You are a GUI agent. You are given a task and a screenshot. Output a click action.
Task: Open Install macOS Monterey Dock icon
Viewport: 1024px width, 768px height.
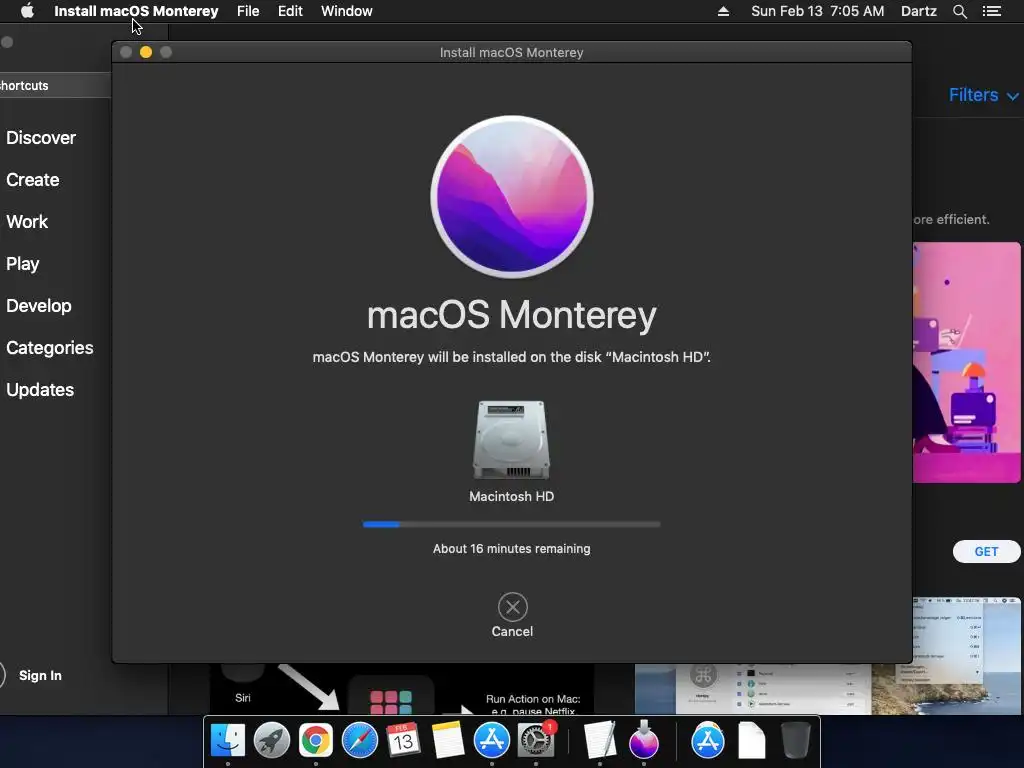[x=644, y=741]
